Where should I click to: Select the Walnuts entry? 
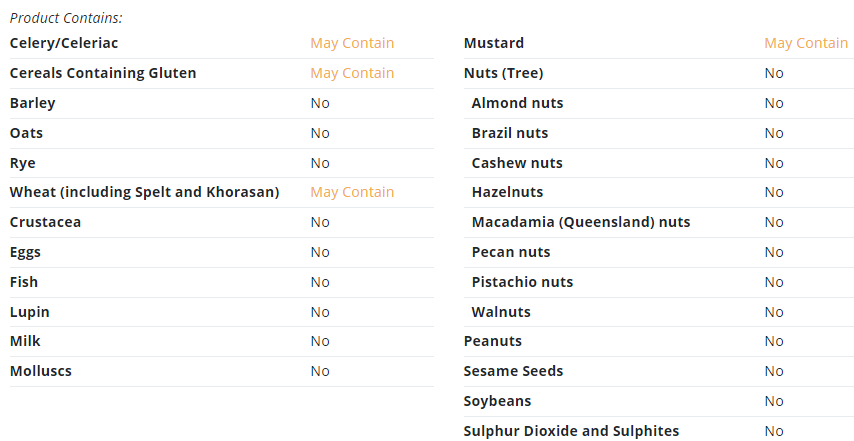coord(501,312)
